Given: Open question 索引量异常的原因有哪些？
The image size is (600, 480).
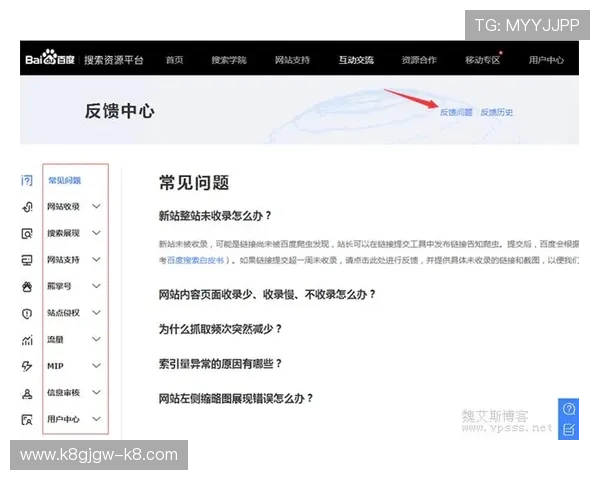Looking at the screenshot, I should [220, 364].
